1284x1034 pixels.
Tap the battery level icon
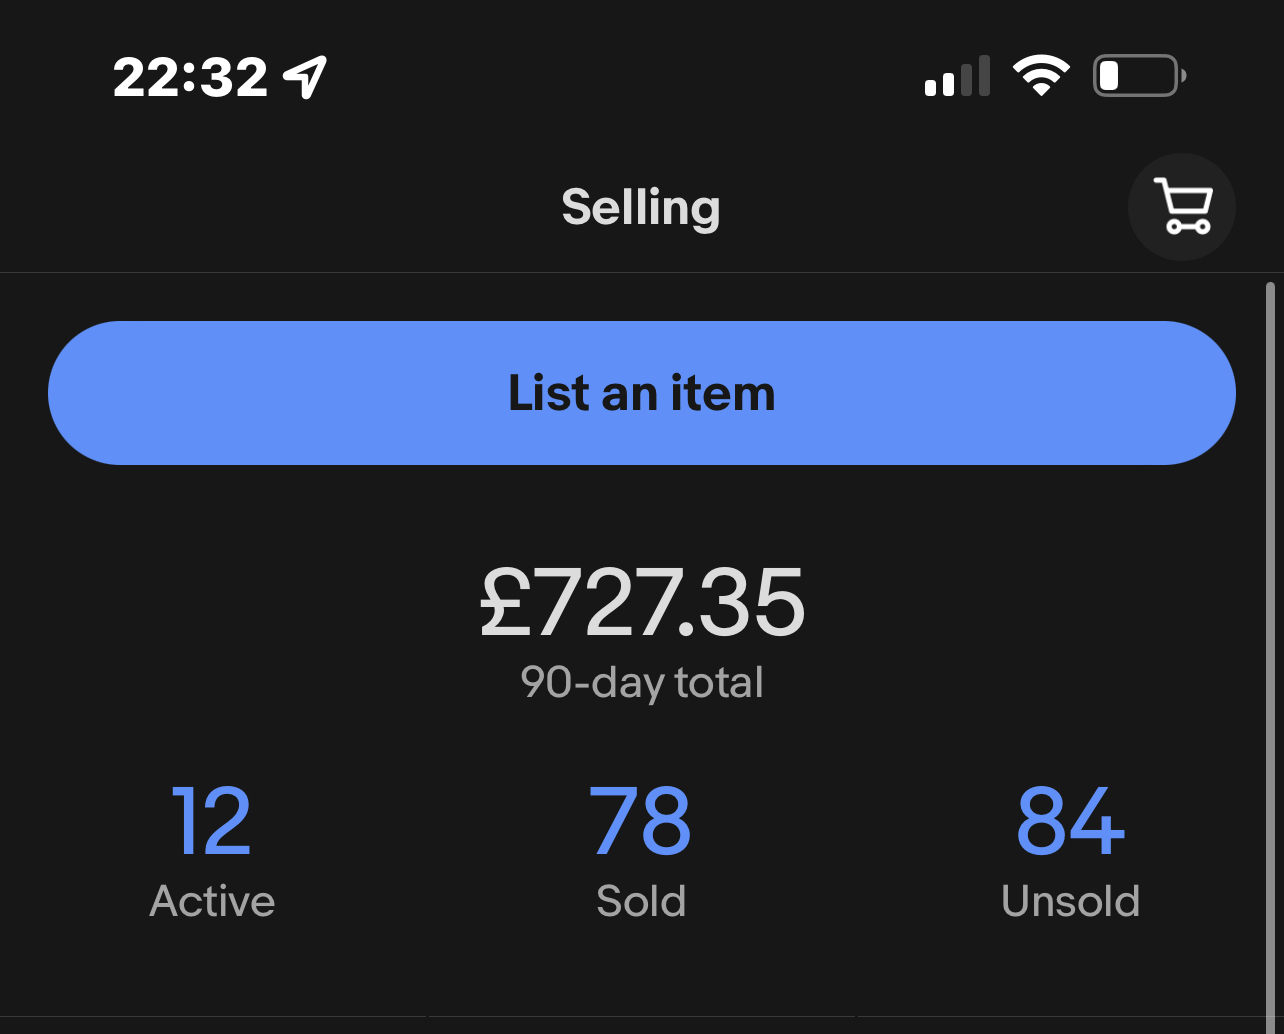click(1140, 76)
